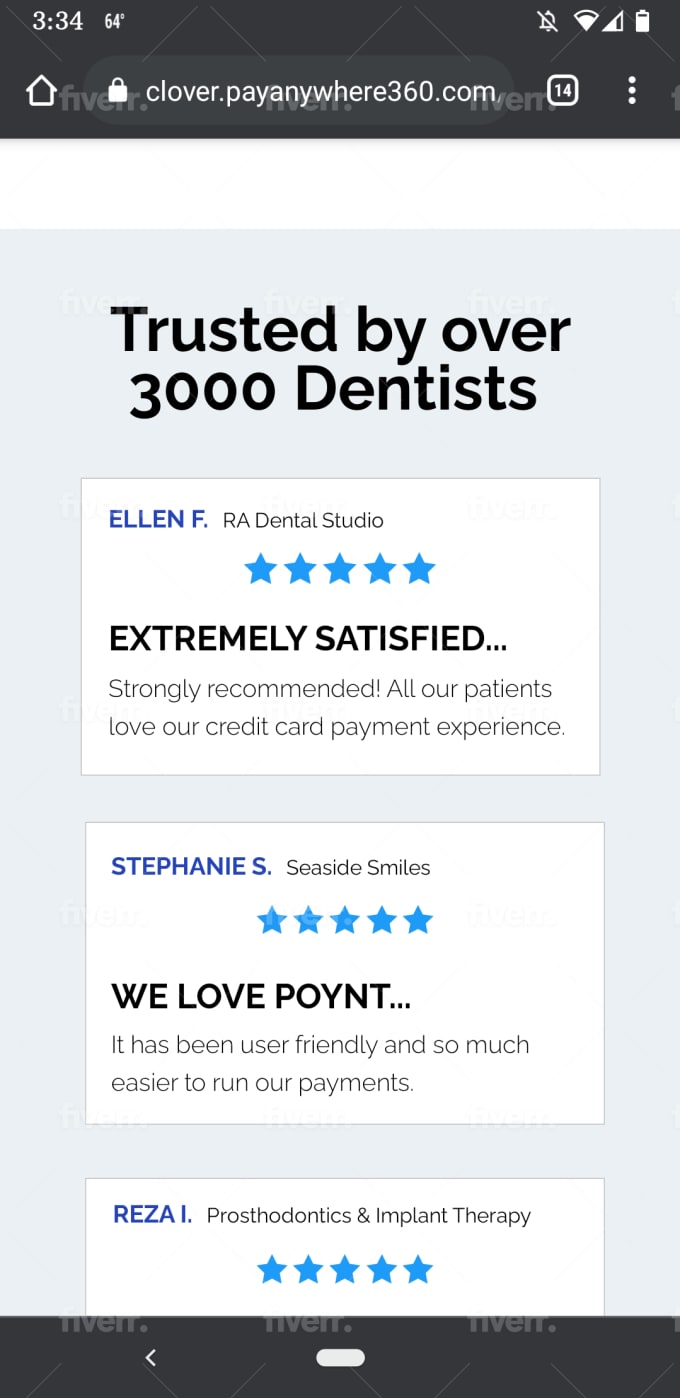Viewport: 680px width, 1398px height.
Task: Select the STEPHANIE S. reviewer name
Action: [191, 867]
